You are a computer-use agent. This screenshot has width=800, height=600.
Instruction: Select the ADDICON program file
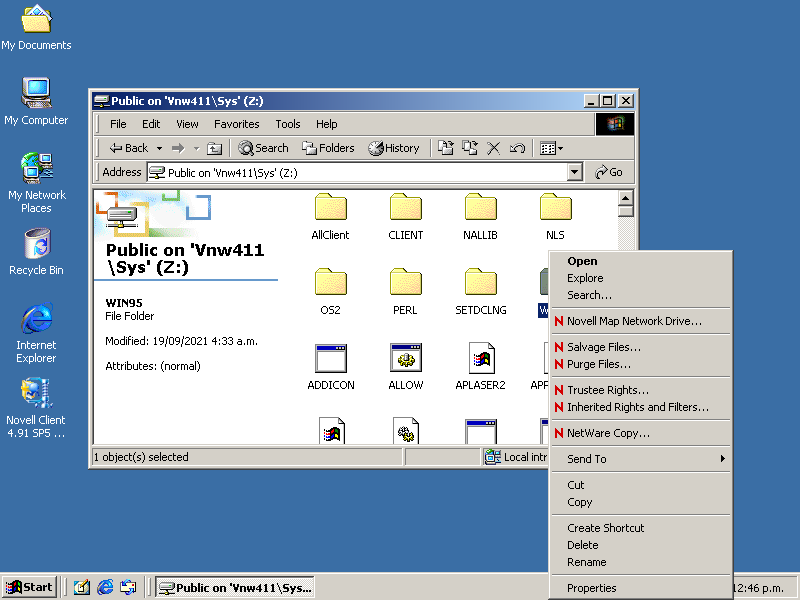pos(331,367)
